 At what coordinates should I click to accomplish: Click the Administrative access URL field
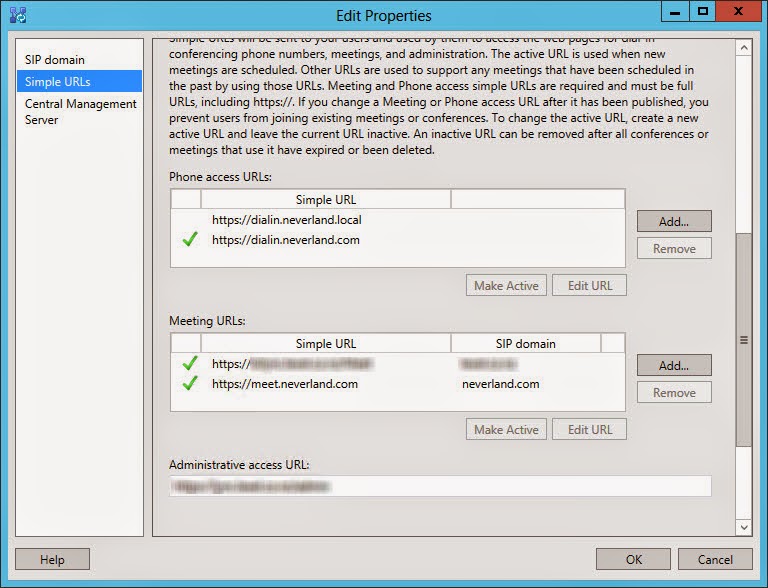[440, 486]
